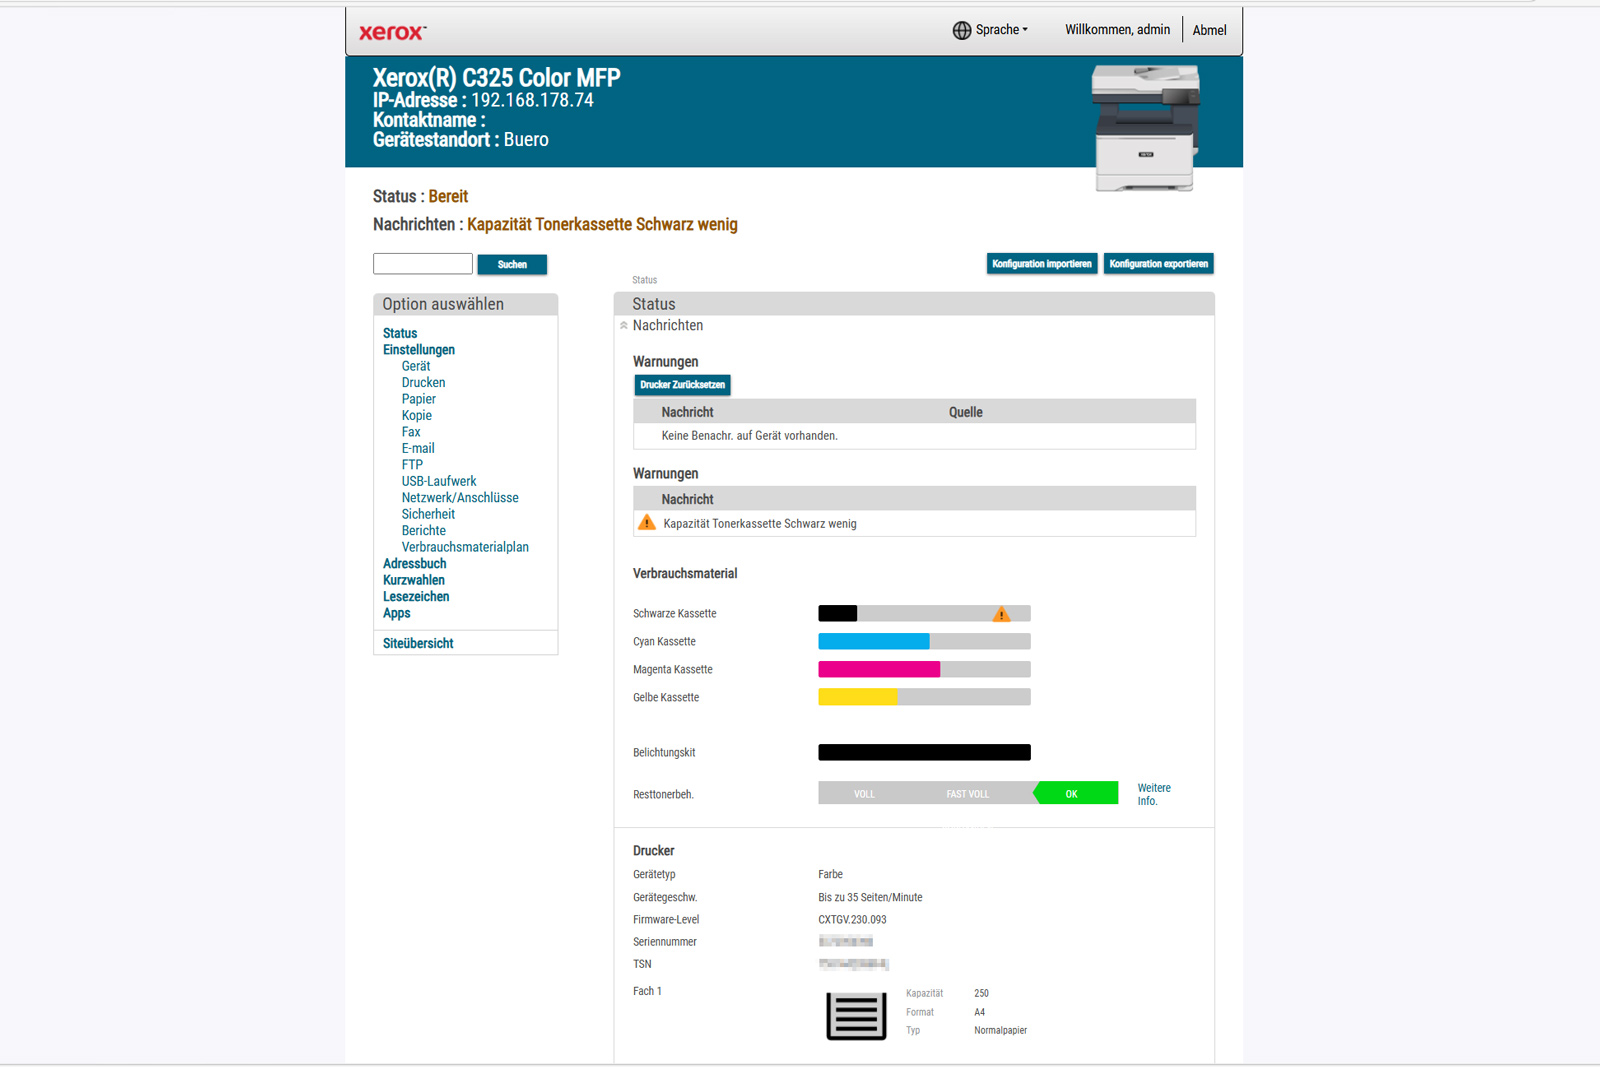Click Konfiguration exportieren button
1600x1067 pixels.
[1158, 264]
